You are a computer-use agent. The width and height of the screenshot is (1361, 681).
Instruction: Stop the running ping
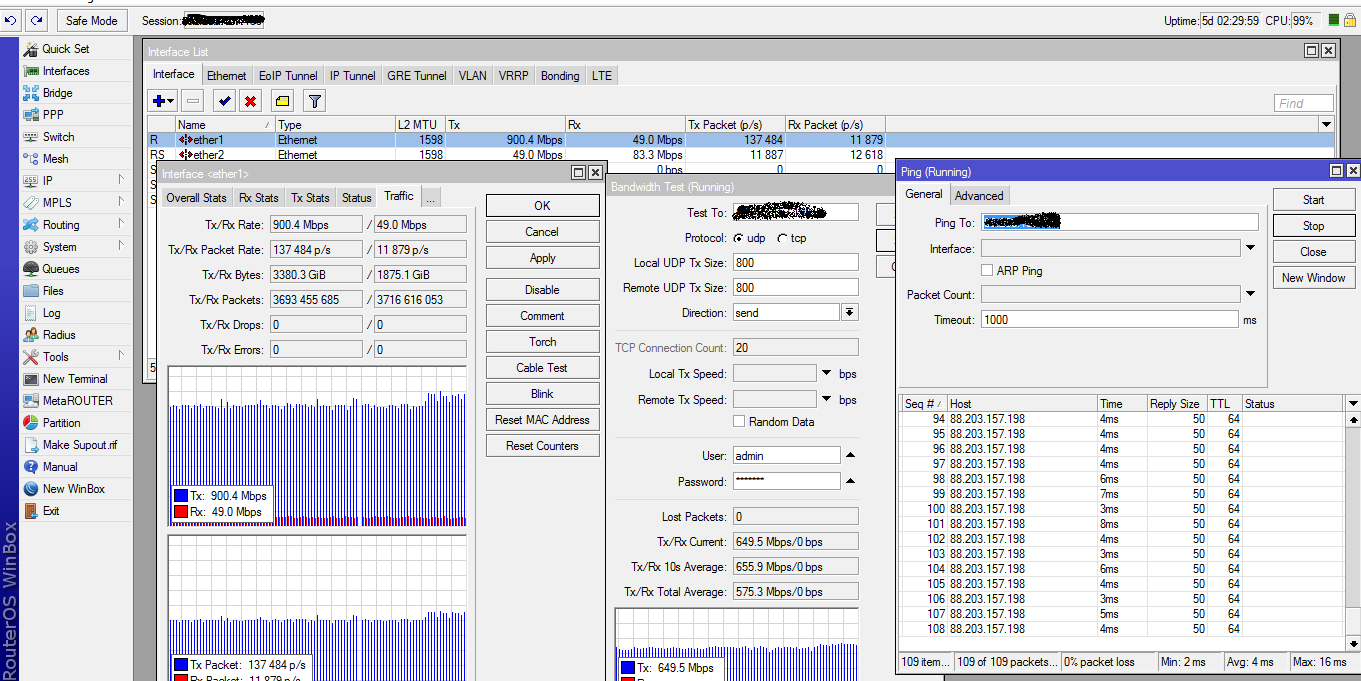1313,226
